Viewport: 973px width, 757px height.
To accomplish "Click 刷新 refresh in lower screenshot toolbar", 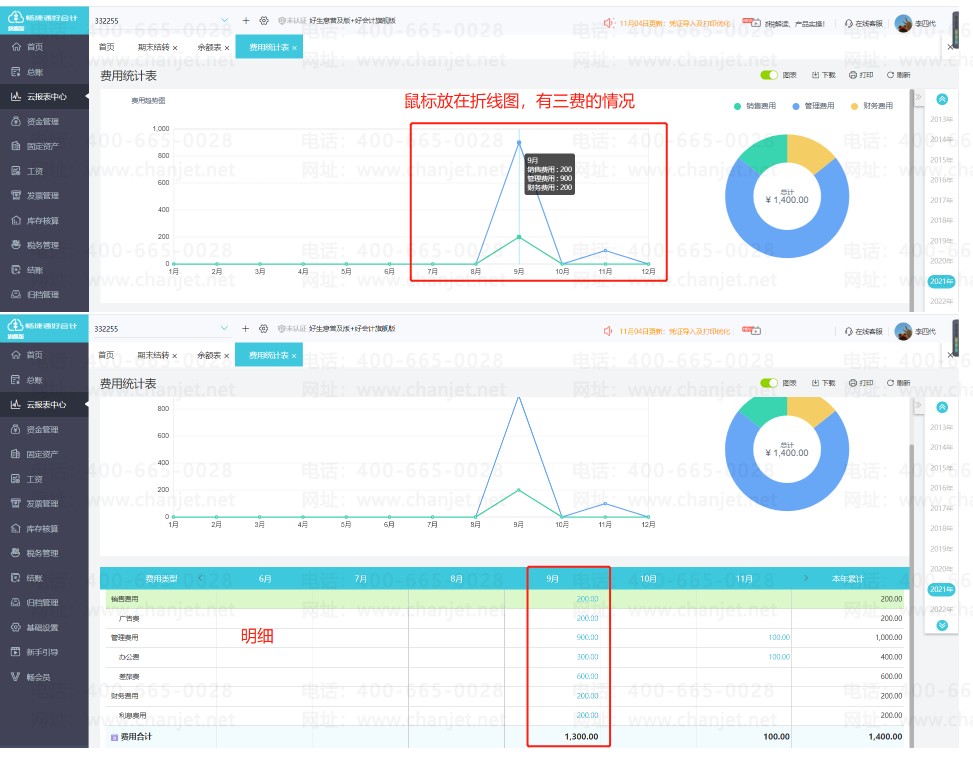I will (898, 383).
